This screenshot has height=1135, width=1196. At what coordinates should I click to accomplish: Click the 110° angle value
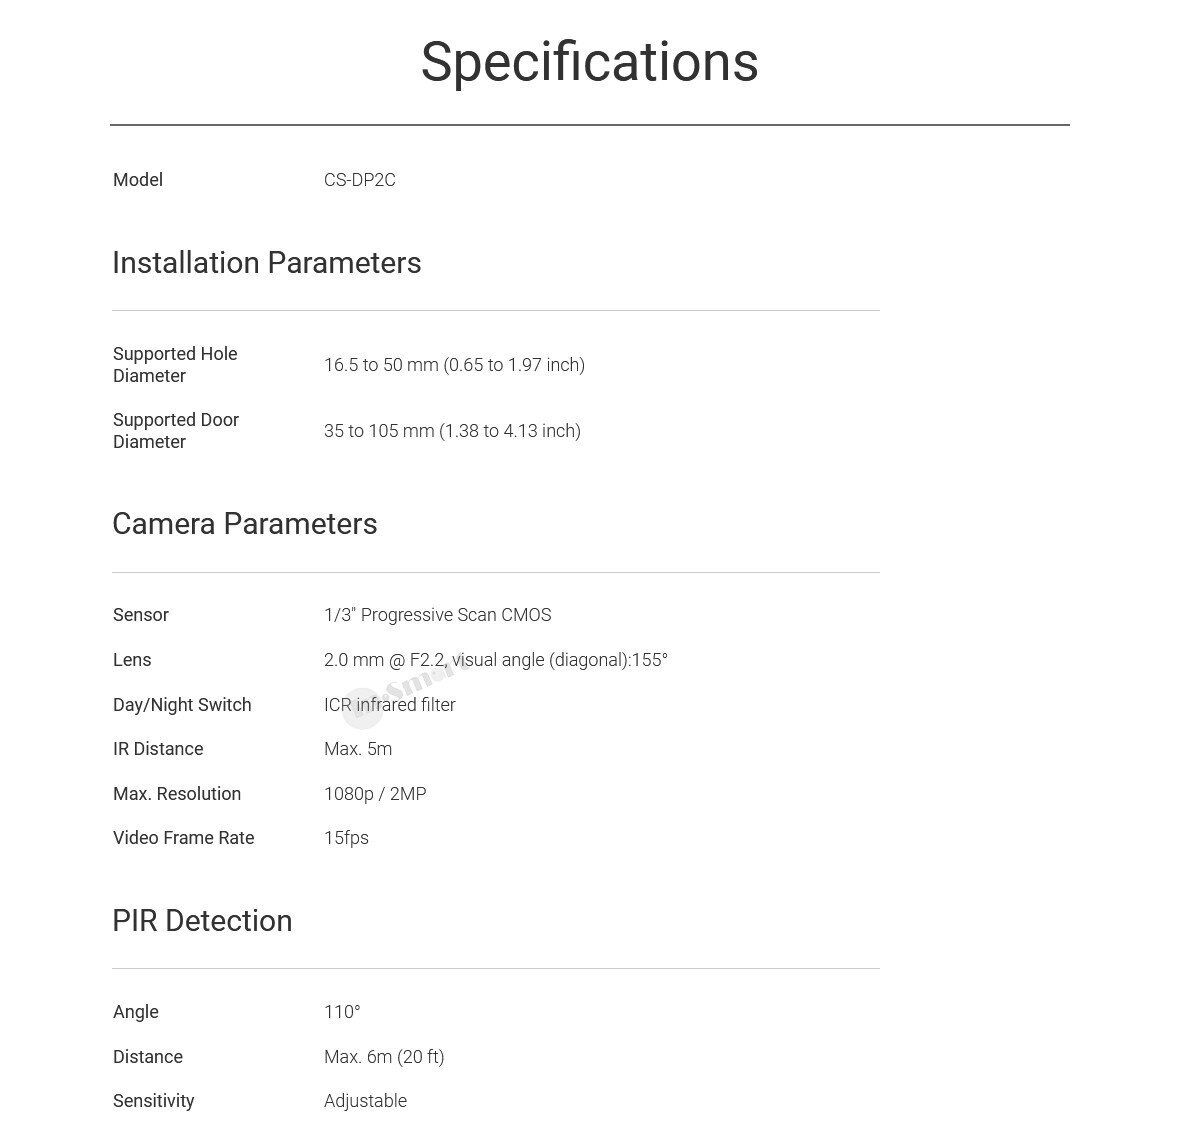(x=342, y=1012)
